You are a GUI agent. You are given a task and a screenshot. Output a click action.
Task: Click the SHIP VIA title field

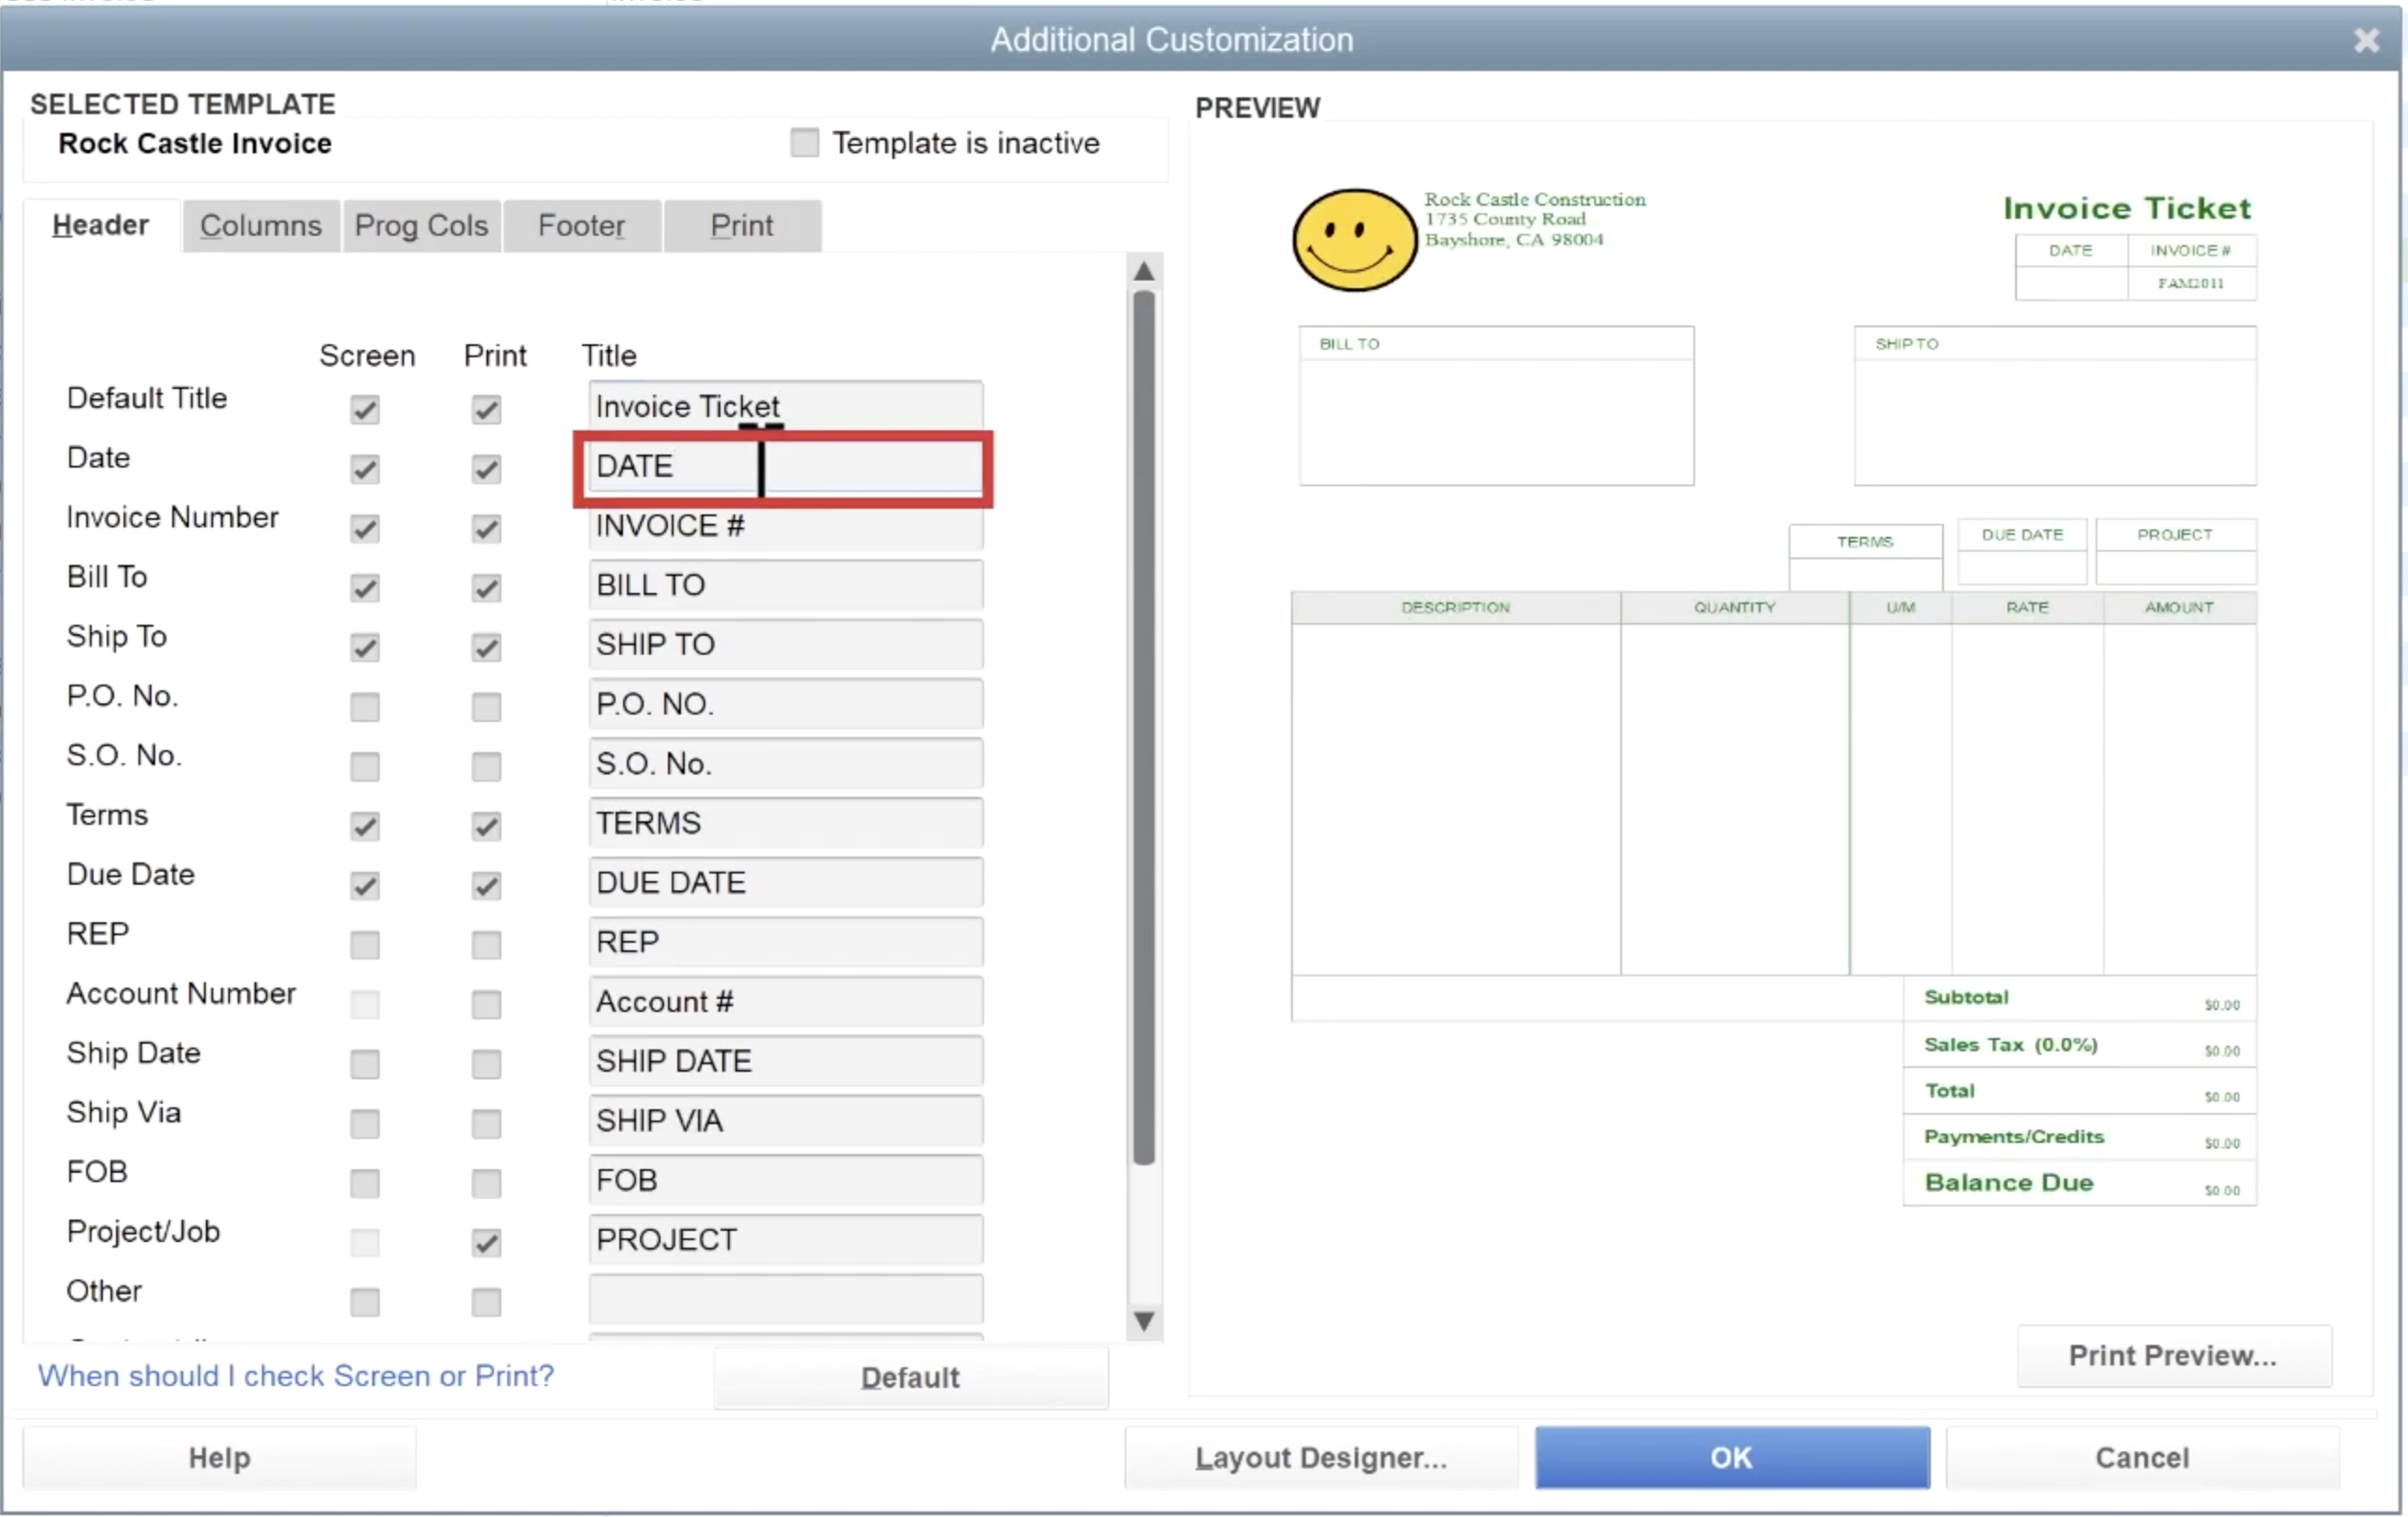point(785,1120)
